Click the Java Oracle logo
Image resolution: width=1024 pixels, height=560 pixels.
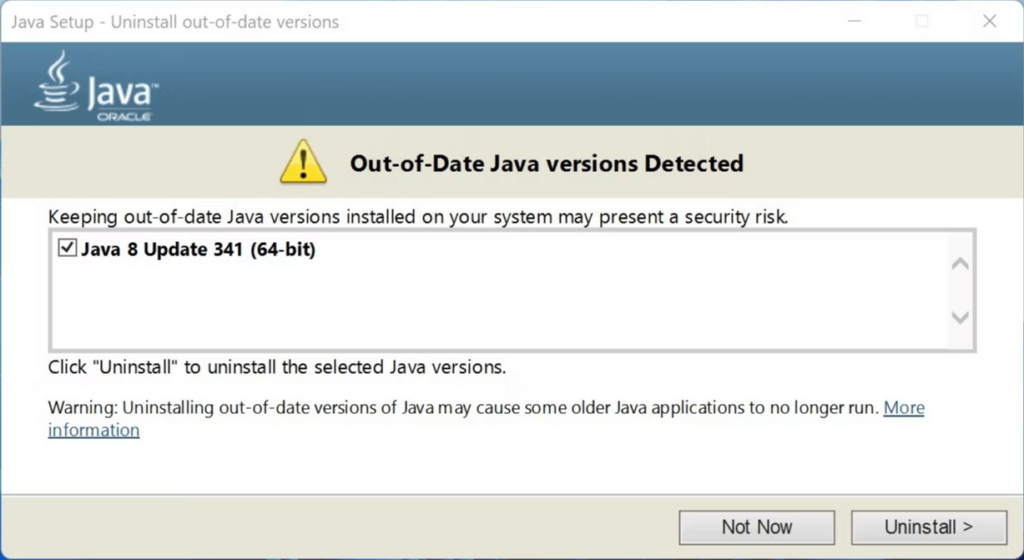click(x=96, y=88)
